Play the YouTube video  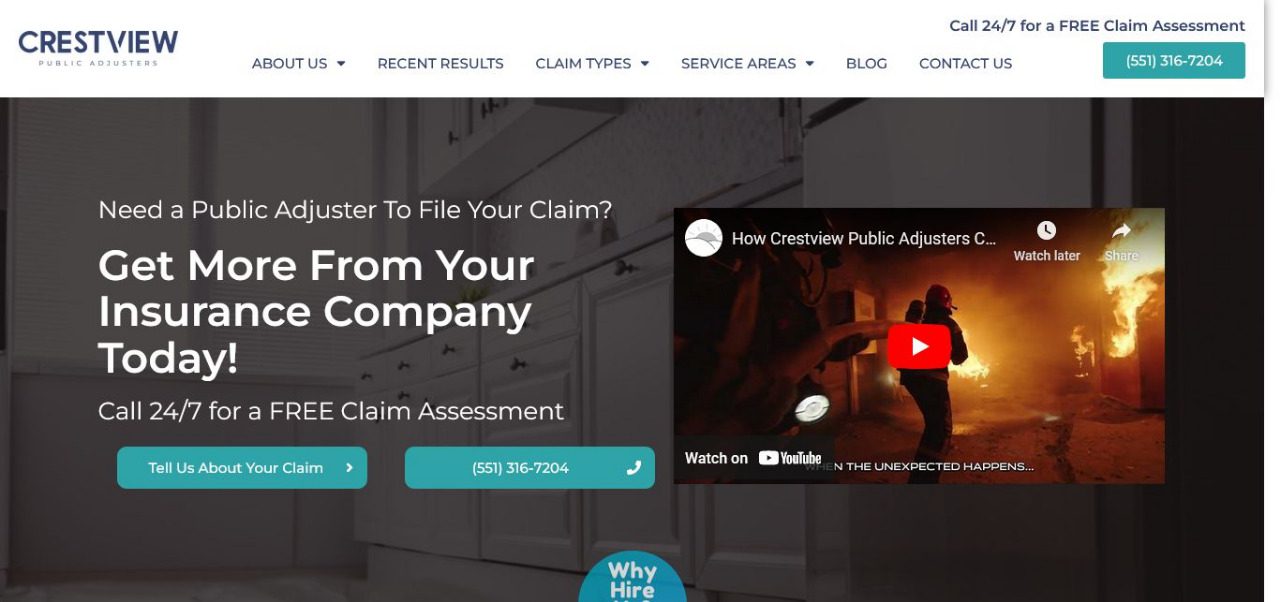[919, 347]
